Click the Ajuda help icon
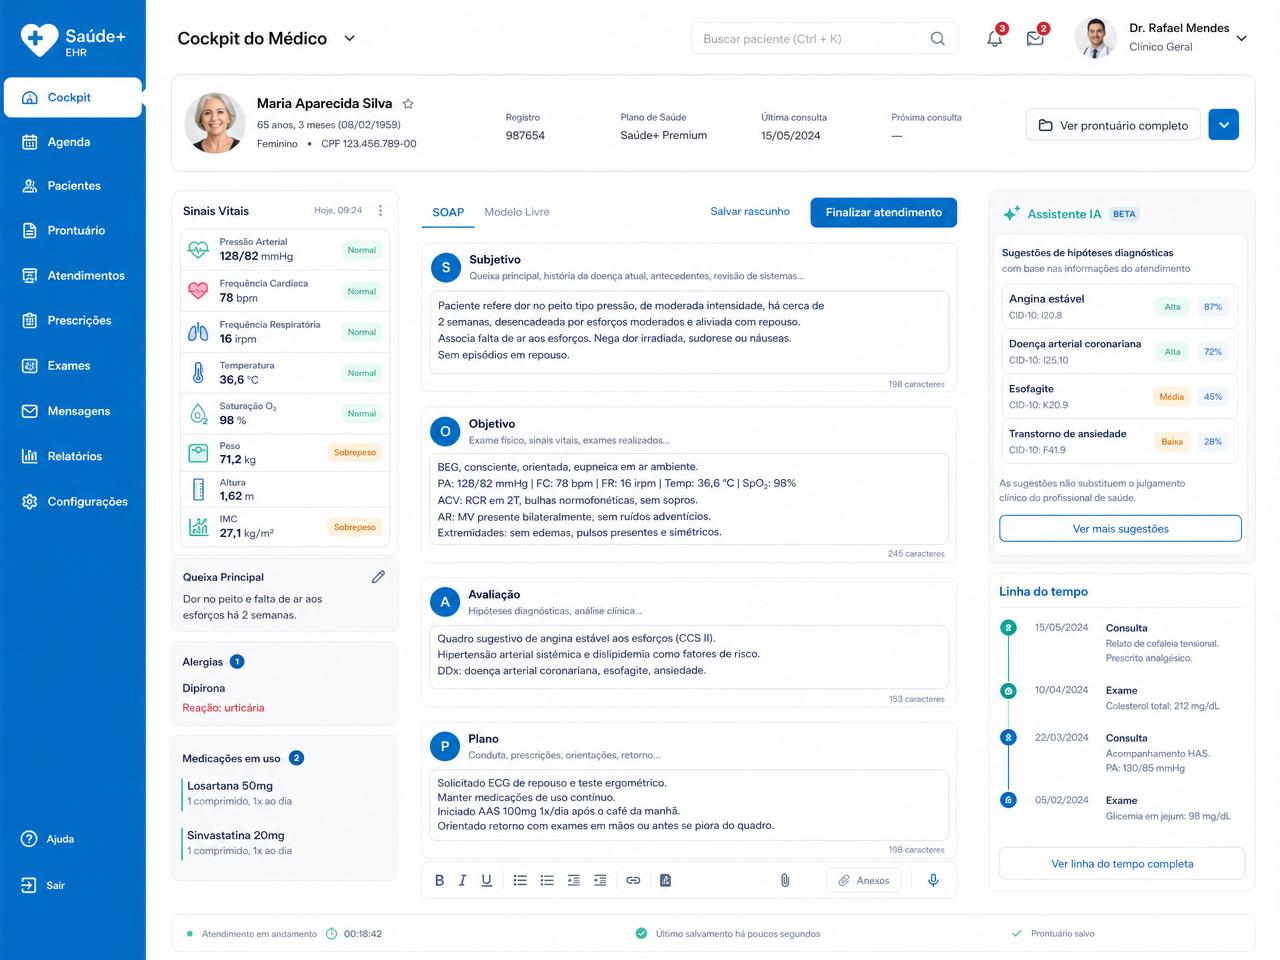 click(29, 839)
